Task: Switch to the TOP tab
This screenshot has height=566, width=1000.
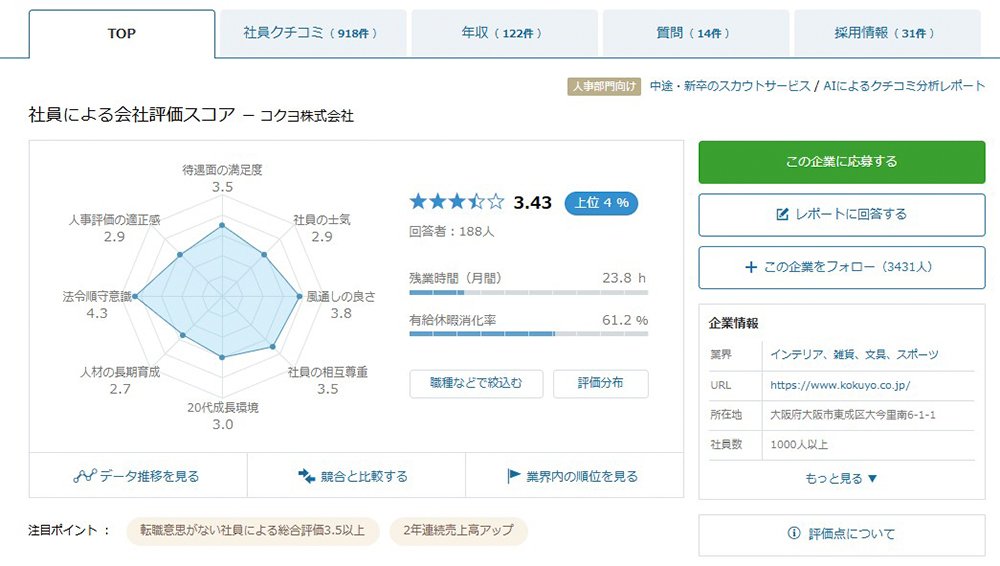Action: tap(122, 34)
